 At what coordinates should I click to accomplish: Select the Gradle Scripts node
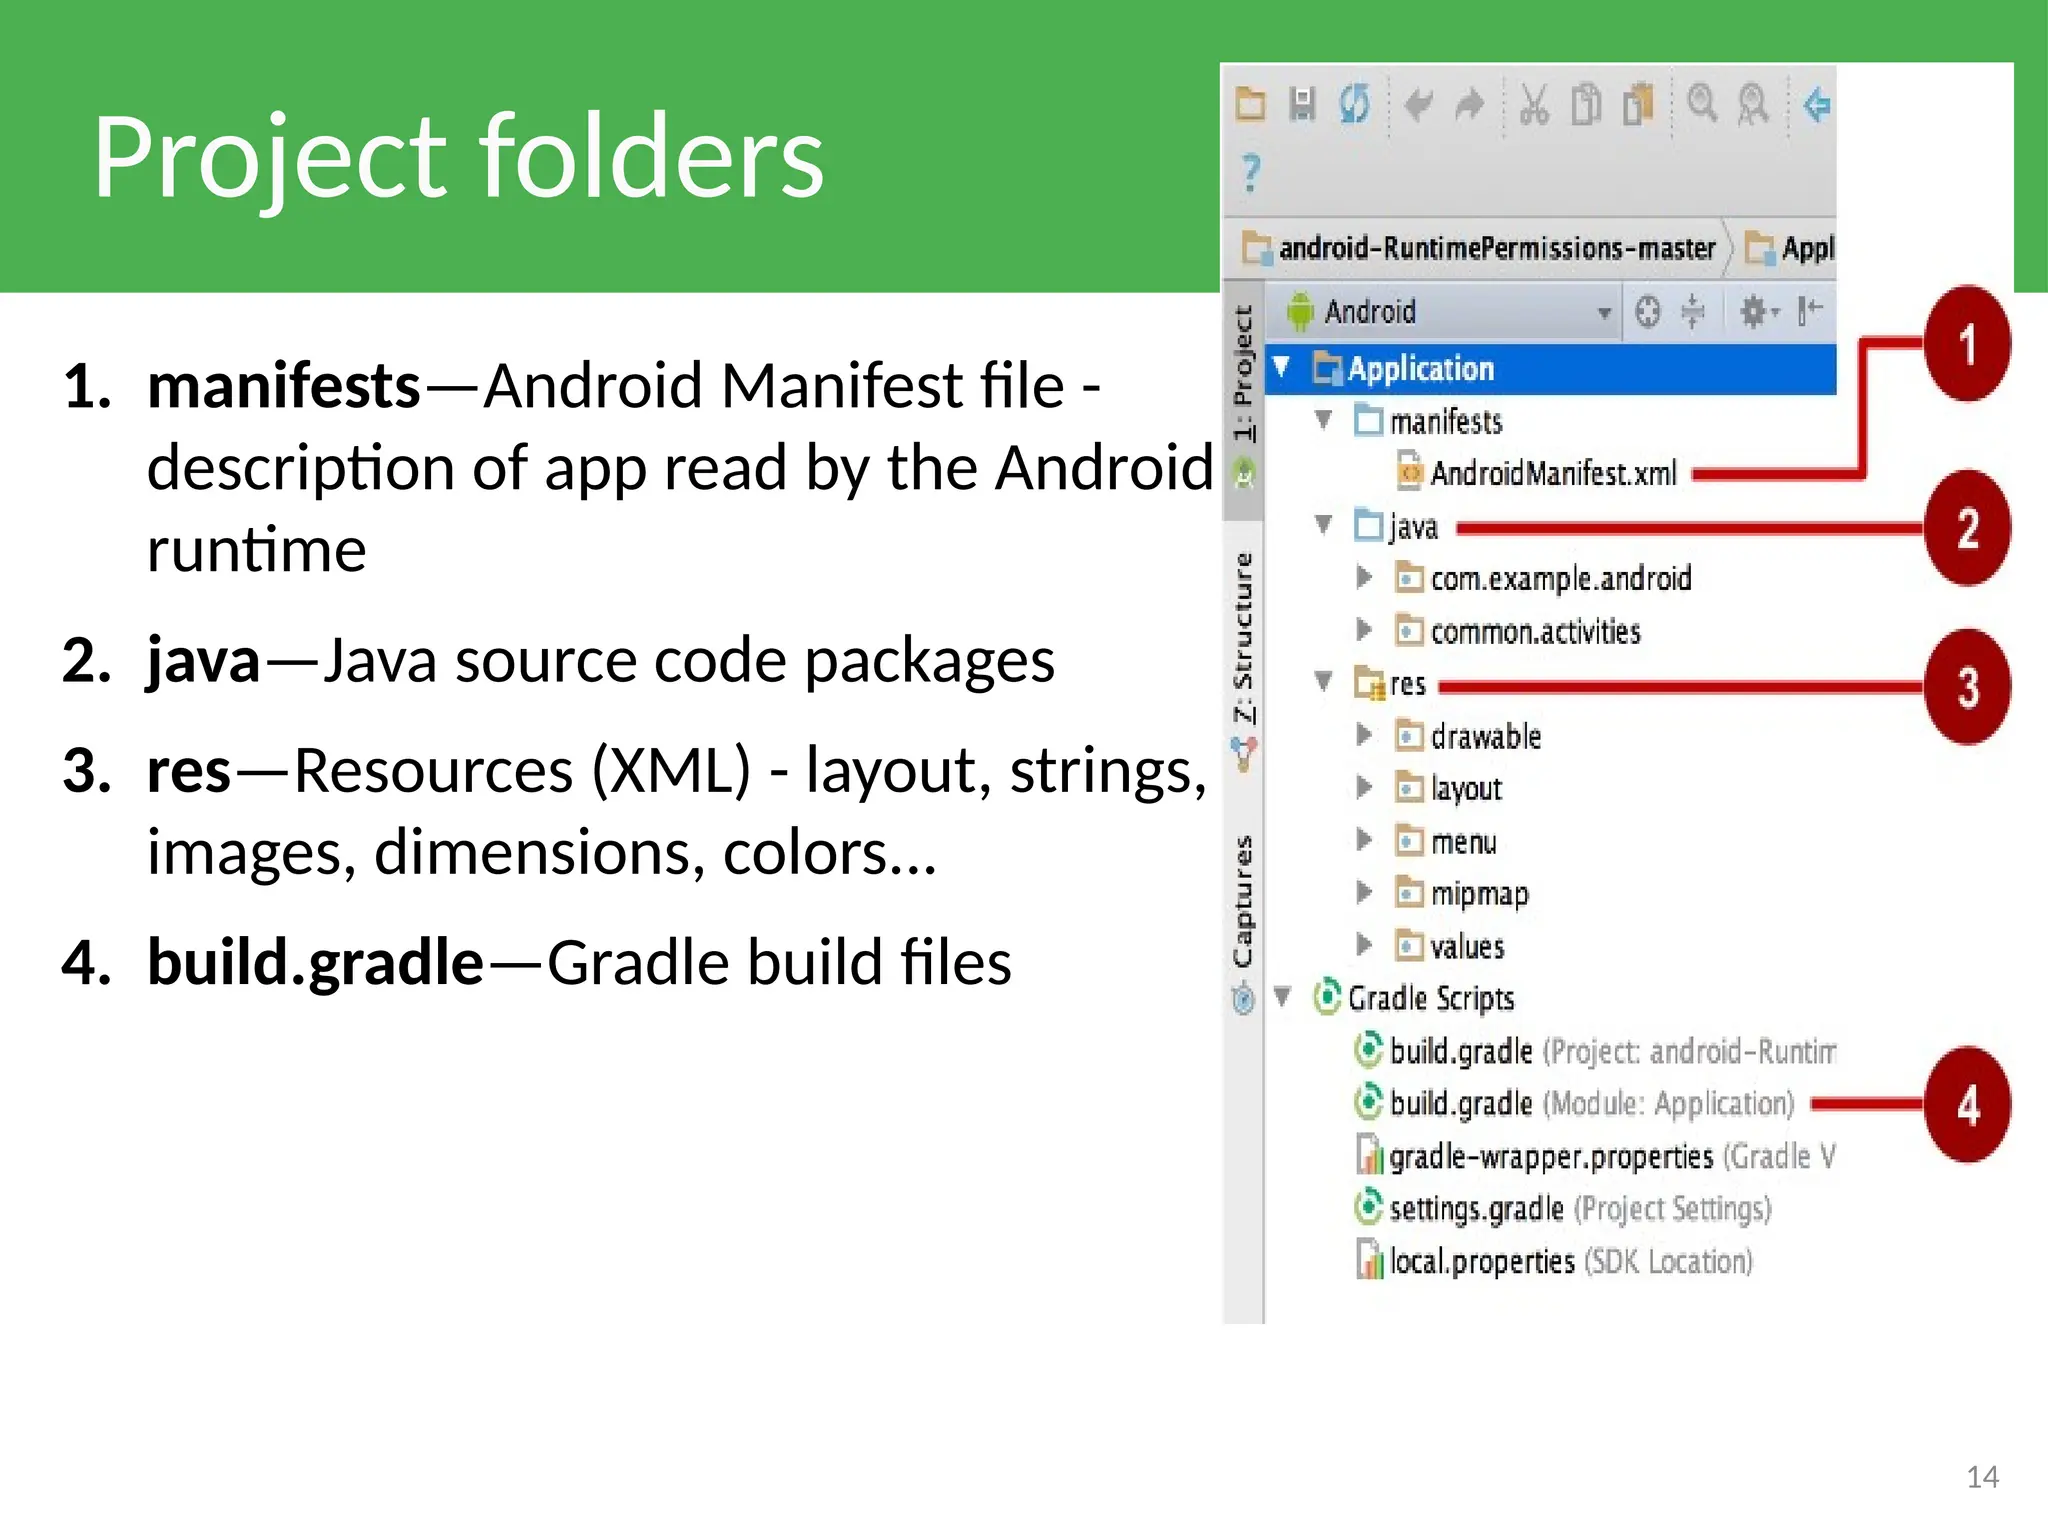tap(1415, 998)
